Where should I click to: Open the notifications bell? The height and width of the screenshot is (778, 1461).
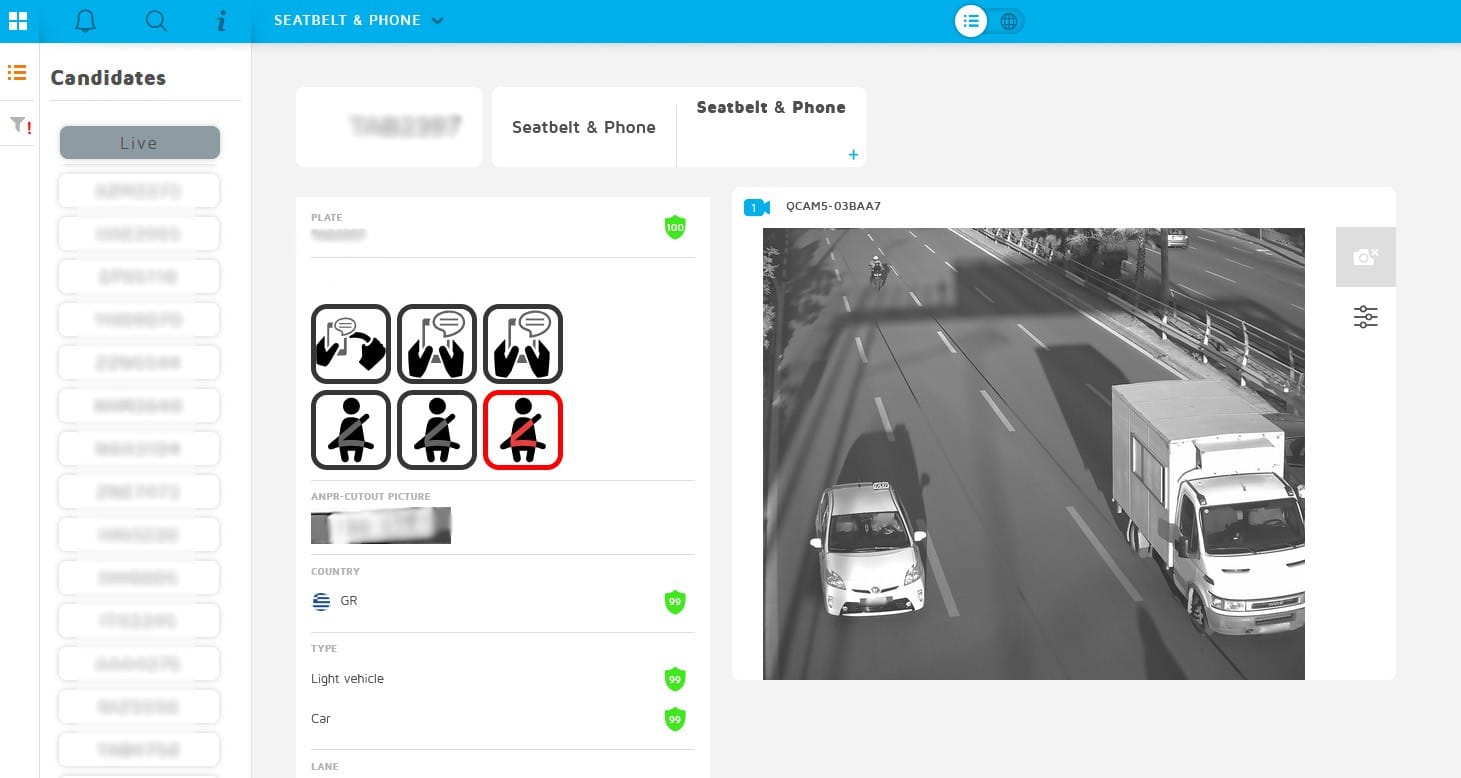[85, 20]
